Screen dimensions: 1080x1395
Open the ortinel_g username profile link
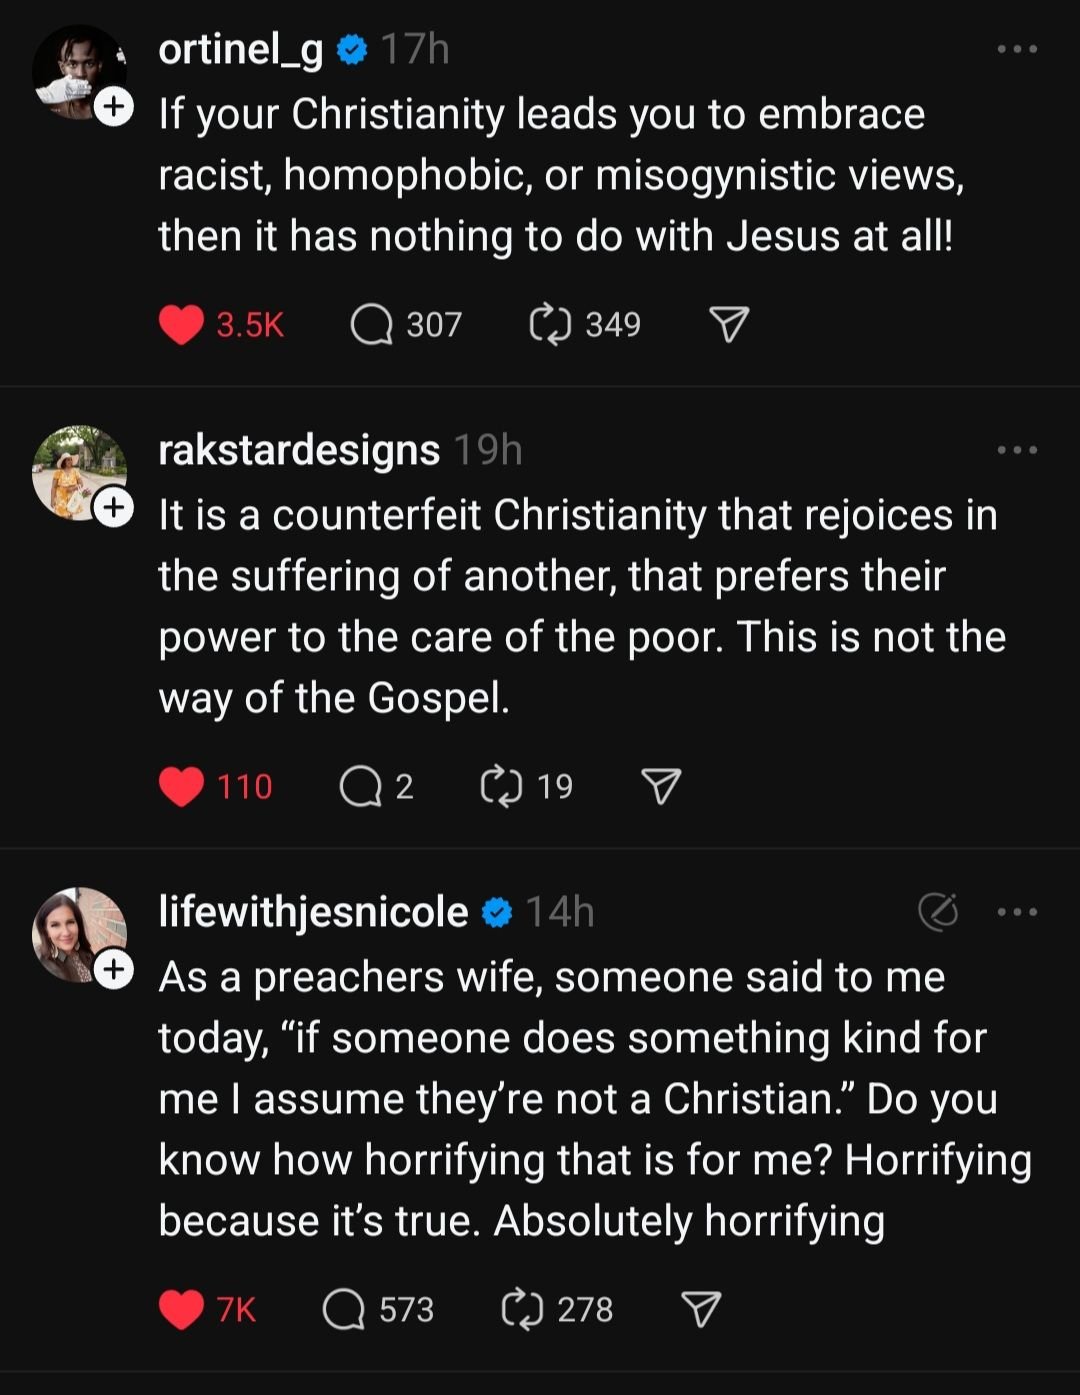click(x=241, y=49)
